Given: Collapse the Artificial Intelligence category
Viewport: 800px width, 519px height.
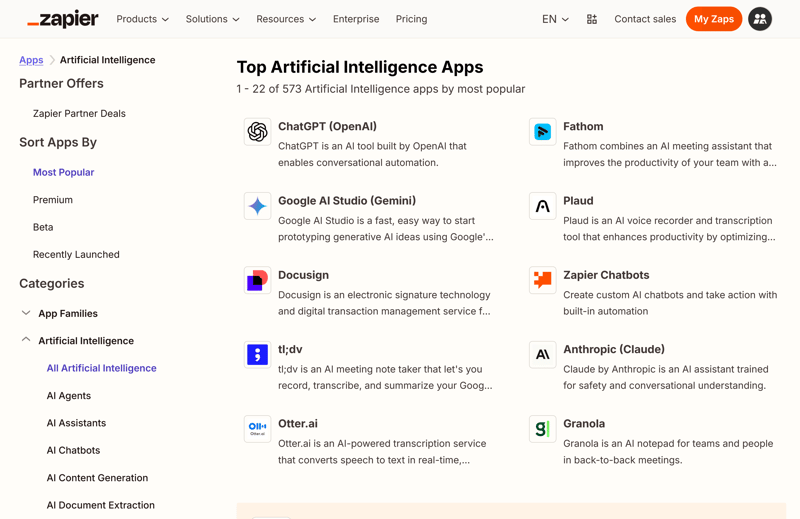Looking at the screenshot, I should [x=26, y=341].
